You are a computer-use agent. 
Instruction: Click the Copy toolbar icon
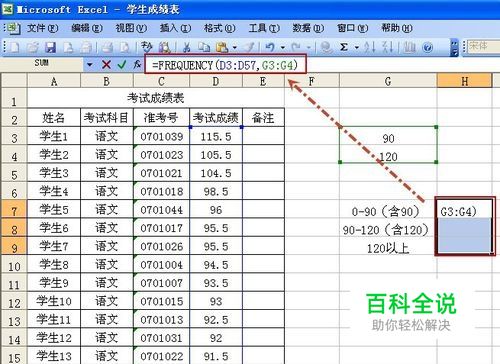click(204, 47)
